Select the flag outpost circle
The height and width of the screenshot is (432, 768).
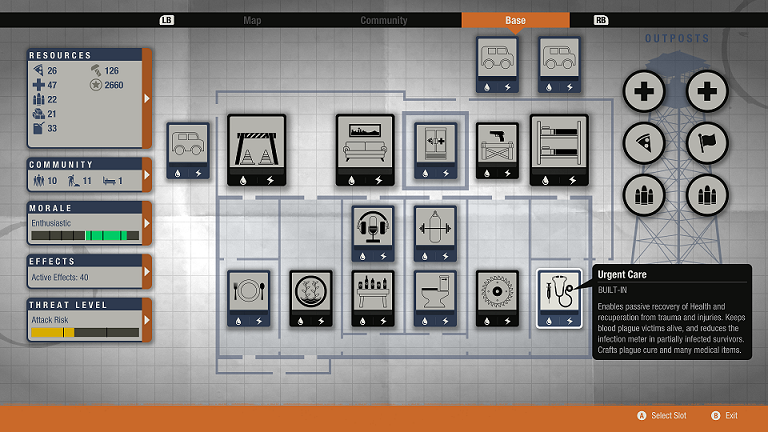pos(708,144)
